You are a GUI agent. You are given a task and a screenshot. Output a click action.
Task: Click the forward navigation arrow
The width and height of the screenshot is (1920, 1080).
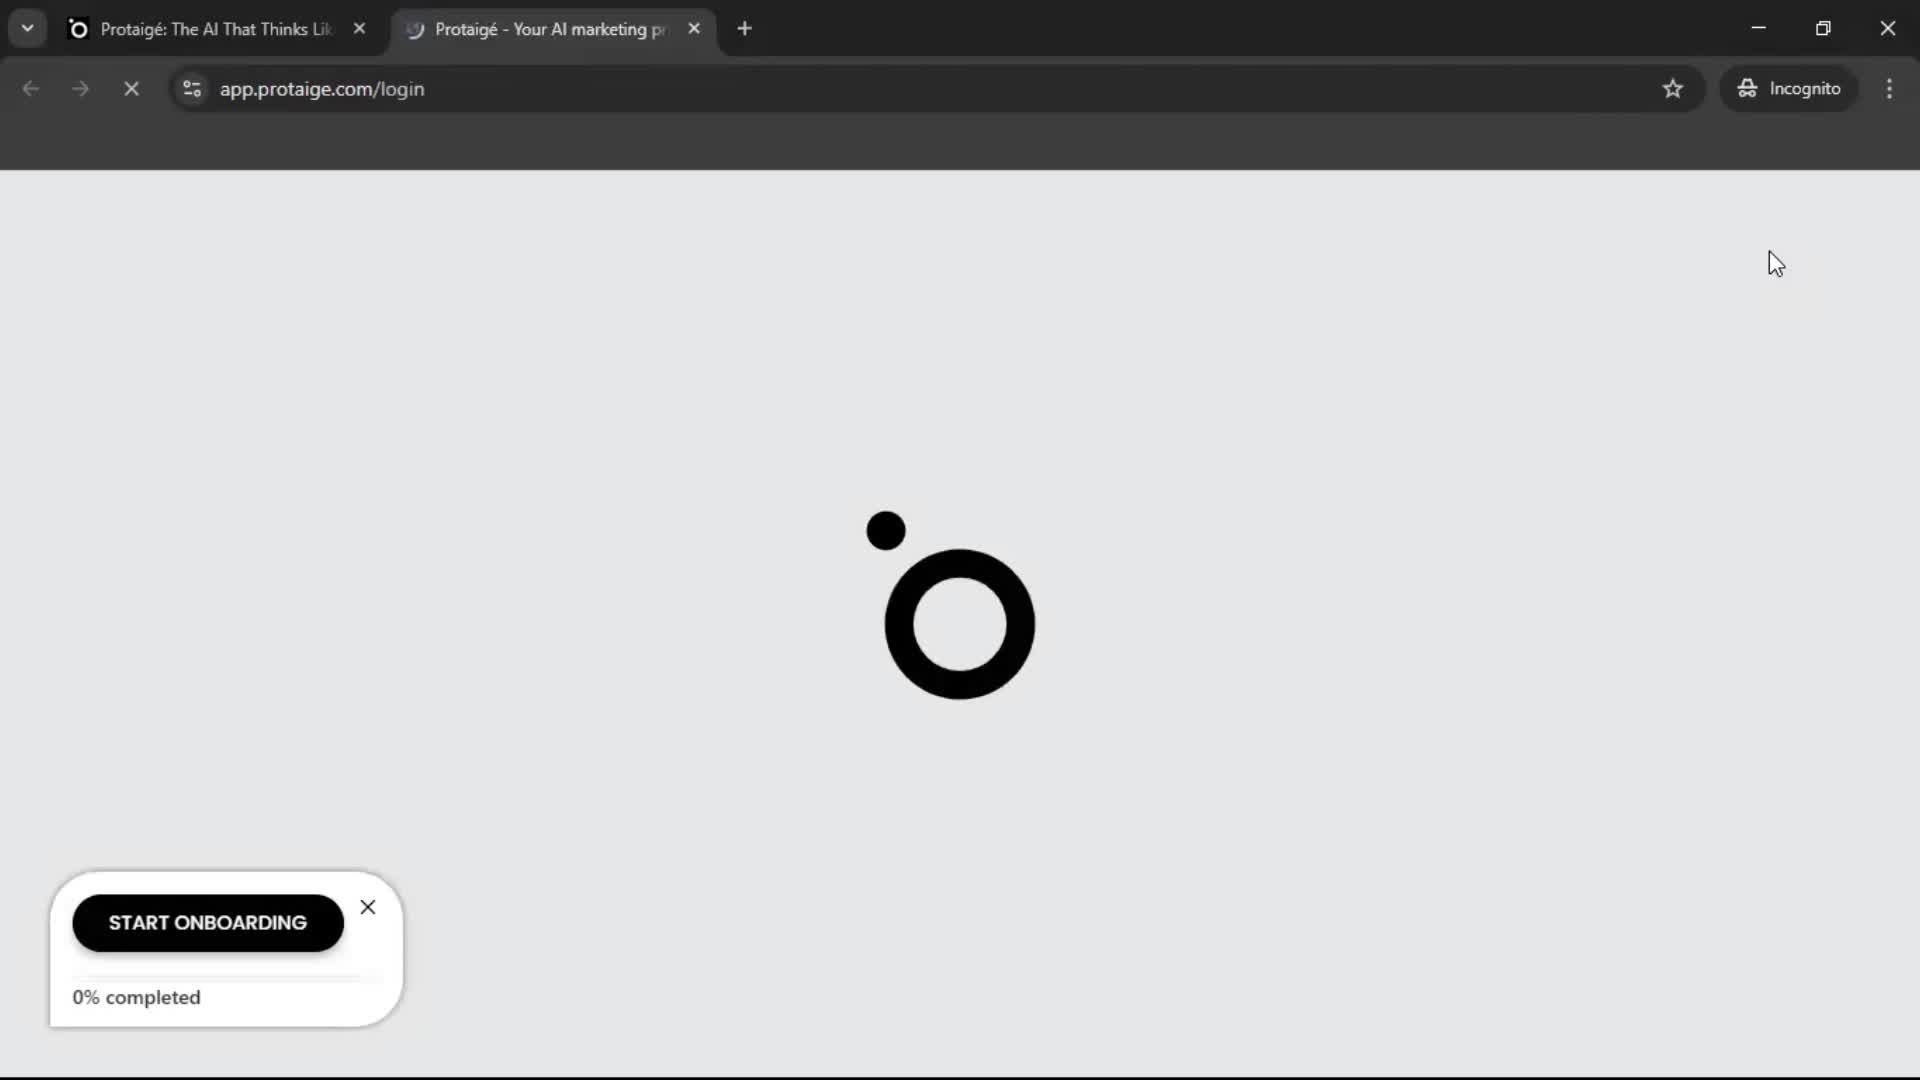79,89
